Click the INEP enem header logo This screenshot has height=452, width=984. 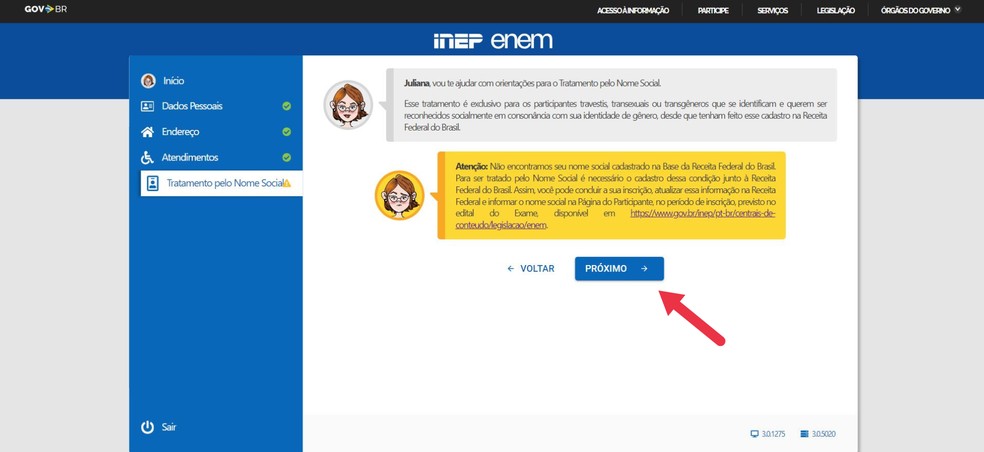pos(493,41)
